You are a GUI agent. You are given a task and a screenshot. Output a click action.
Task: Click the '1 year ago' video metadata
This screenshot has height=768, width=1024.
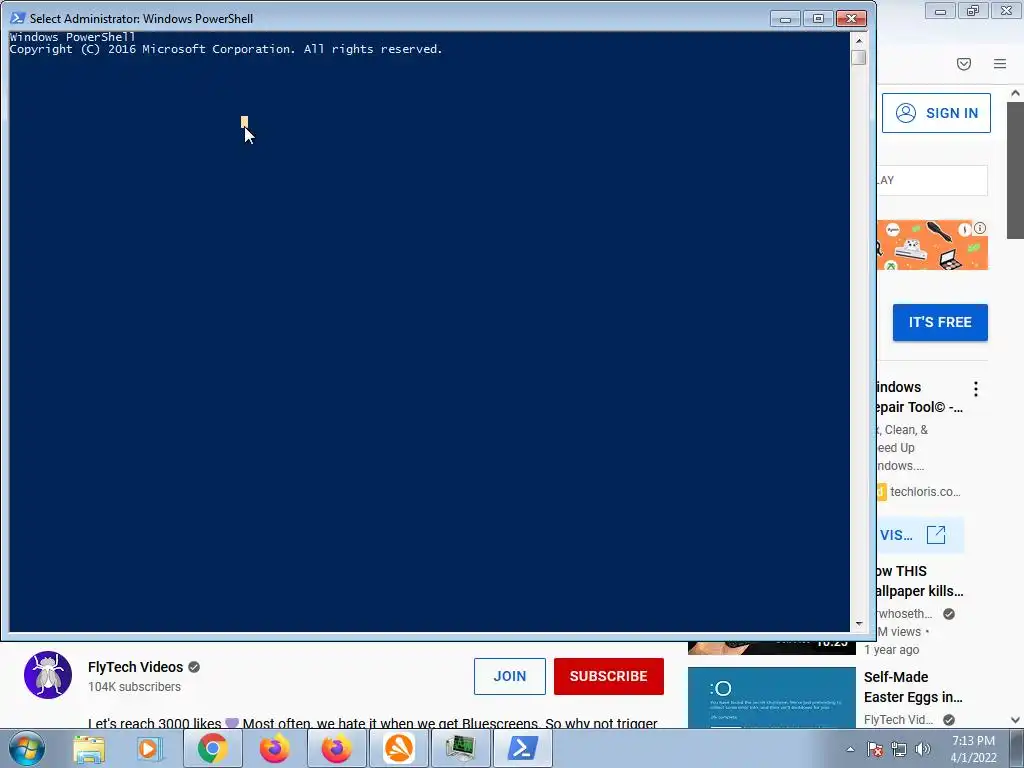click(x=891, y=650)
